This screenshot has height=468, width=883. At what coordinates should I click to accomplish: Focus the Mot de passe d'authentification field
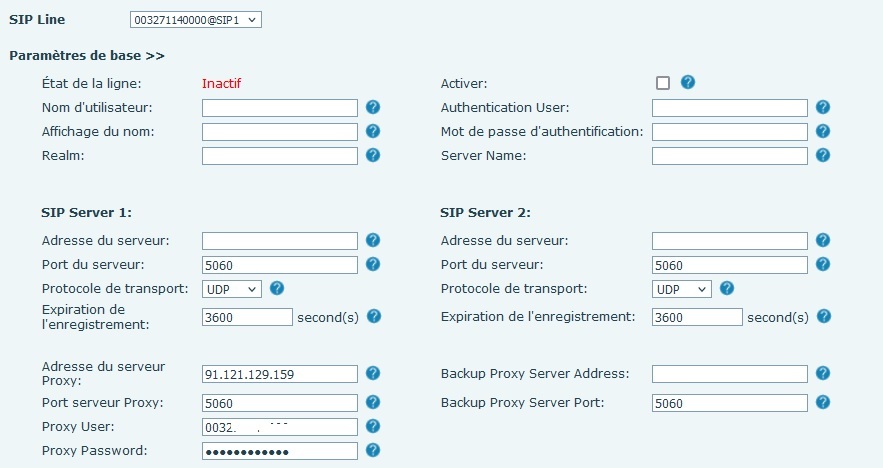click(x=729, y=132)
